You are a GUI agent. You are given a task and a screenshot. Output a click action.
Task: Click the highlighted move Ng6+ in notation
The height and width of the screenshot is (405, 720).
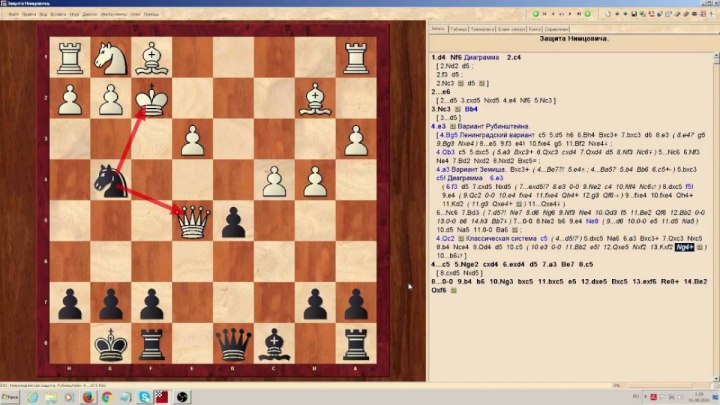pos(686,247)
